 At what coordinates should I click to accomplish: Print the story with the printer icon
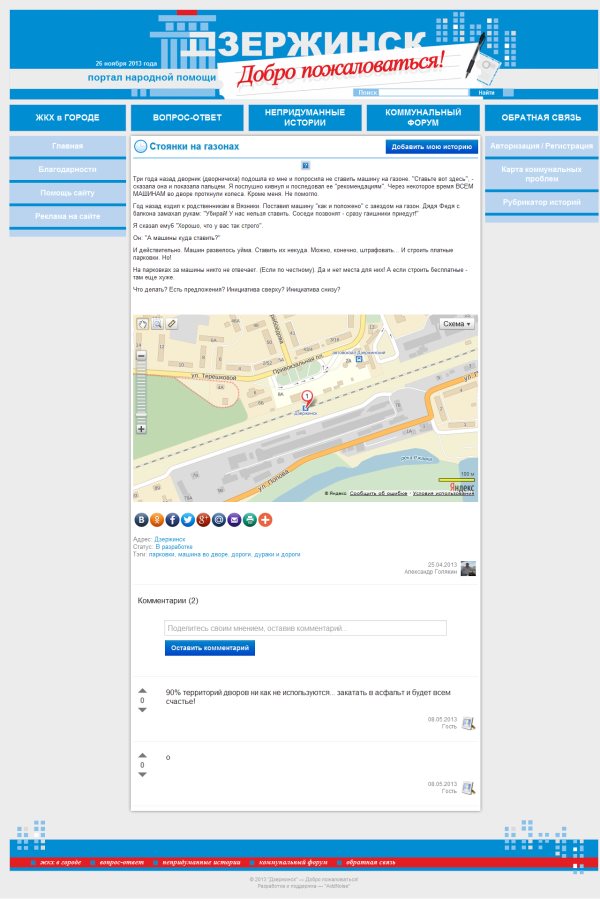click(250, 520)
